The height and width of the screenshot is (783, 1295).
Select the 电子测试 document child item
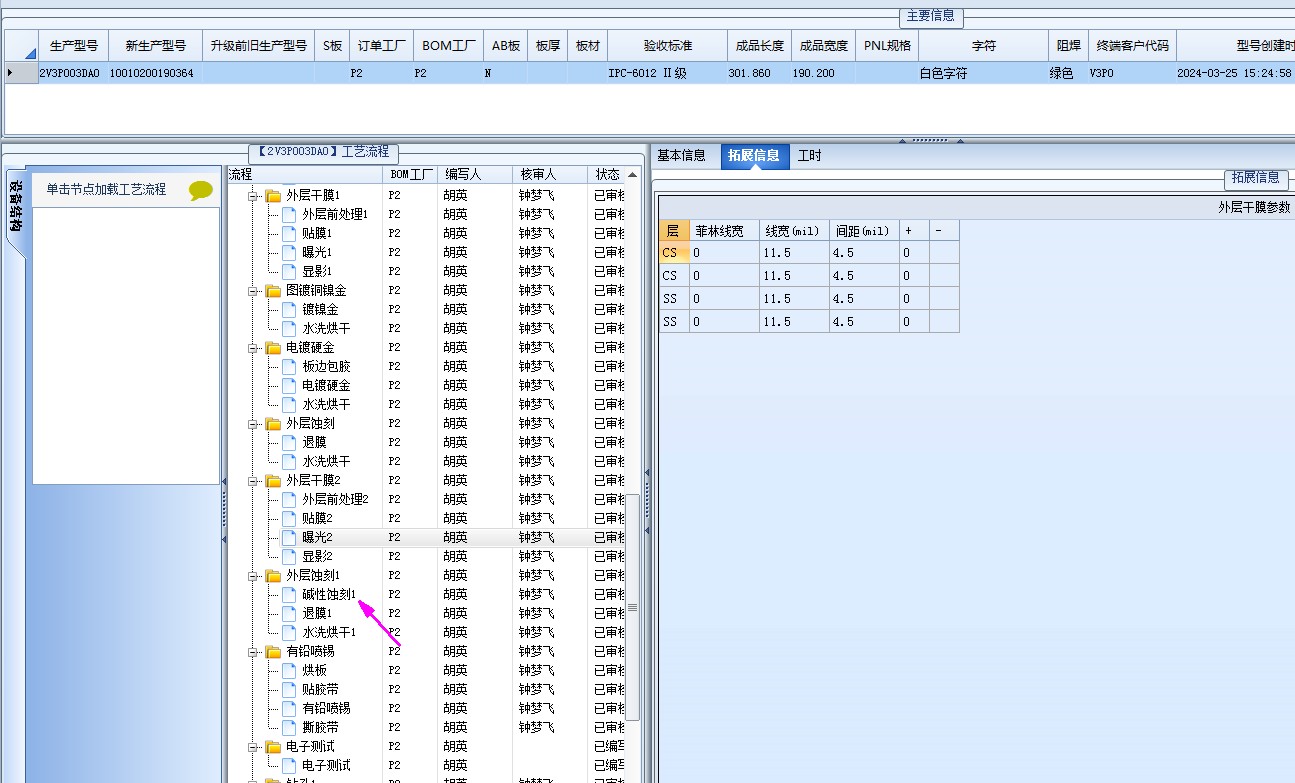[326, 765]
